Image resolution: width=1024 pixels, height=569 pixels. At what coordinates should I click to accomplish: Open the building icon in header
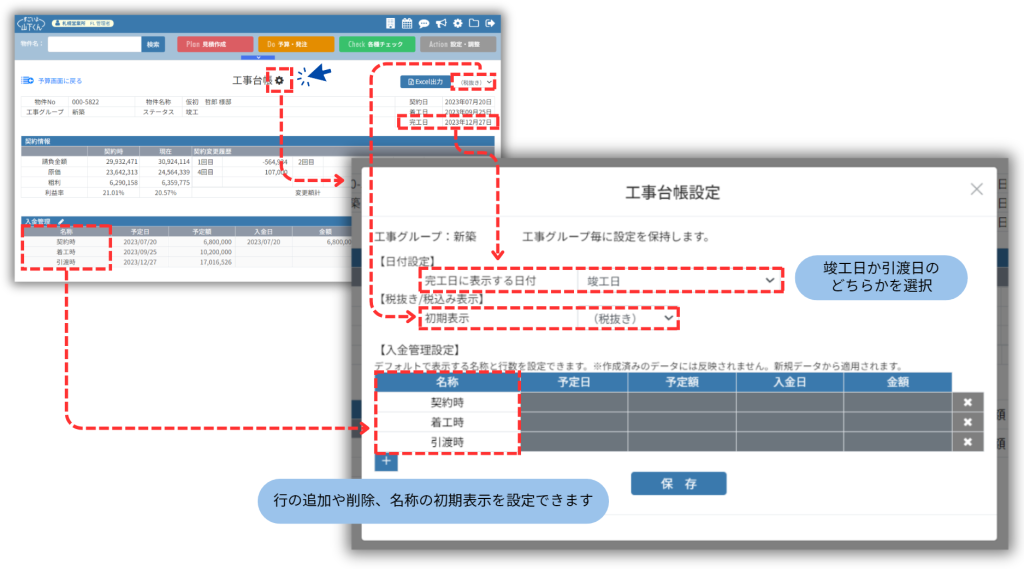390,23
